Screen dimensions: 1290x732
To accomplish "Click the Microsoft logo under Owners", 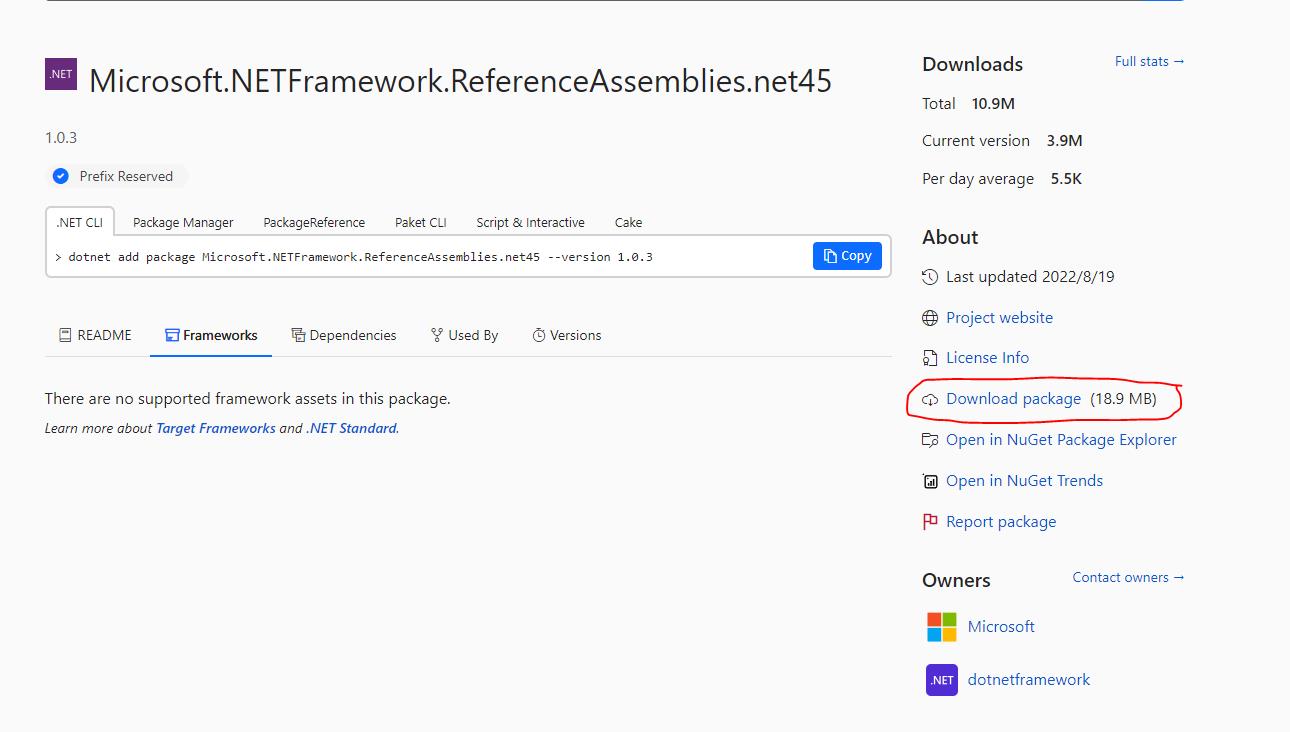I will click(x=941, y=626).
